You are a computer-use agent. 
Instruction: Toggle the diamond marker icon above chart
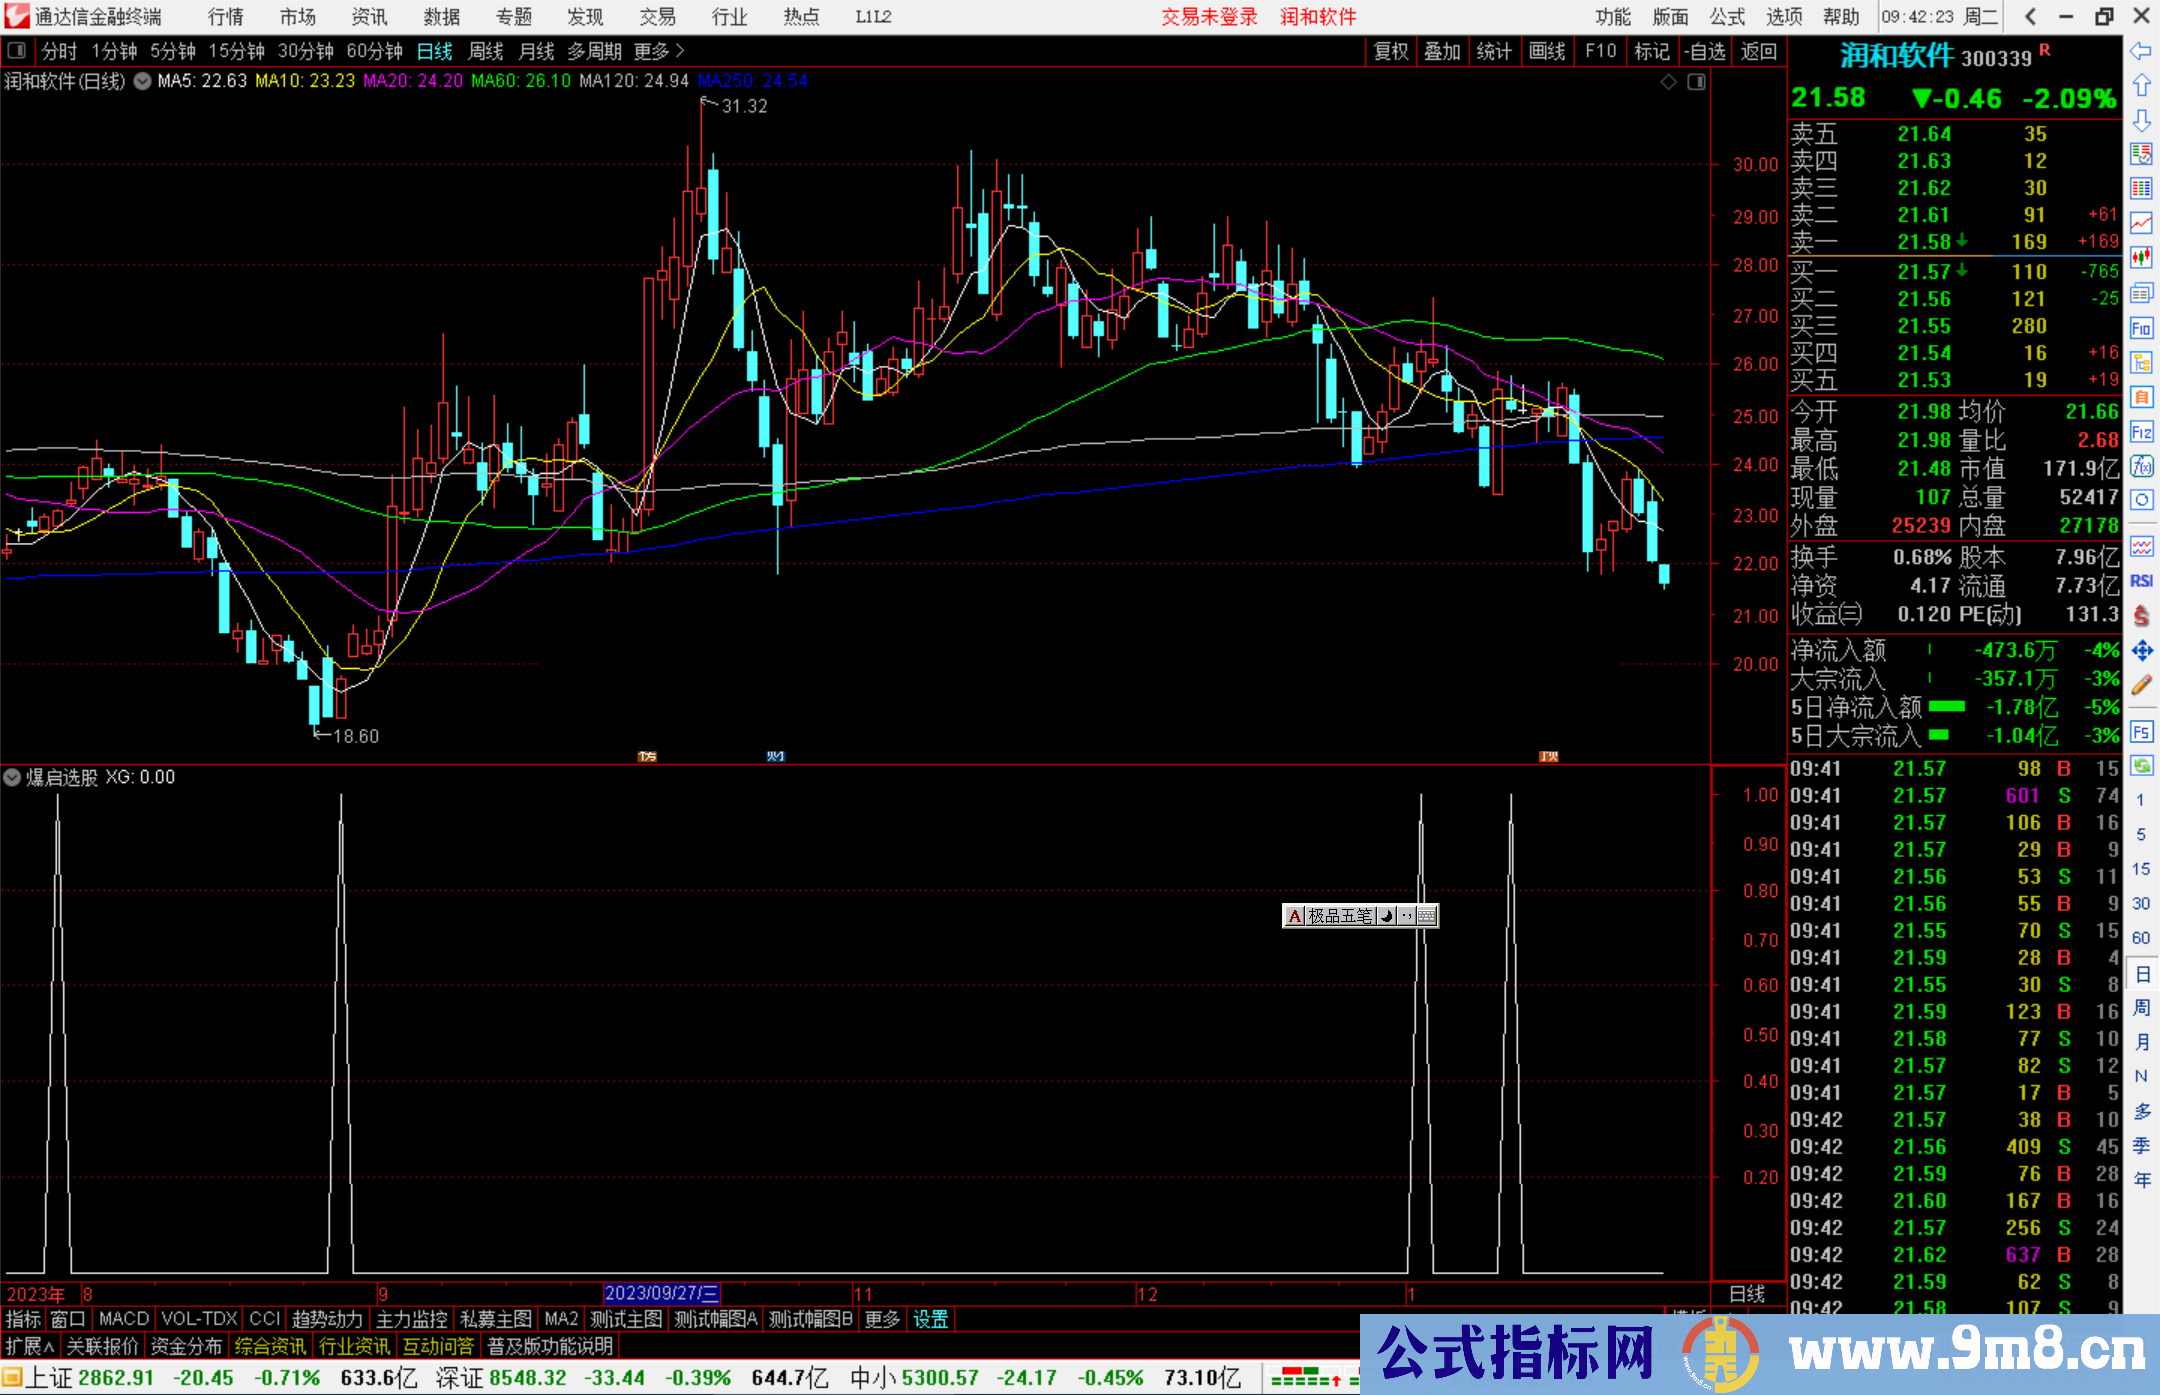(x=1668, y=82)
